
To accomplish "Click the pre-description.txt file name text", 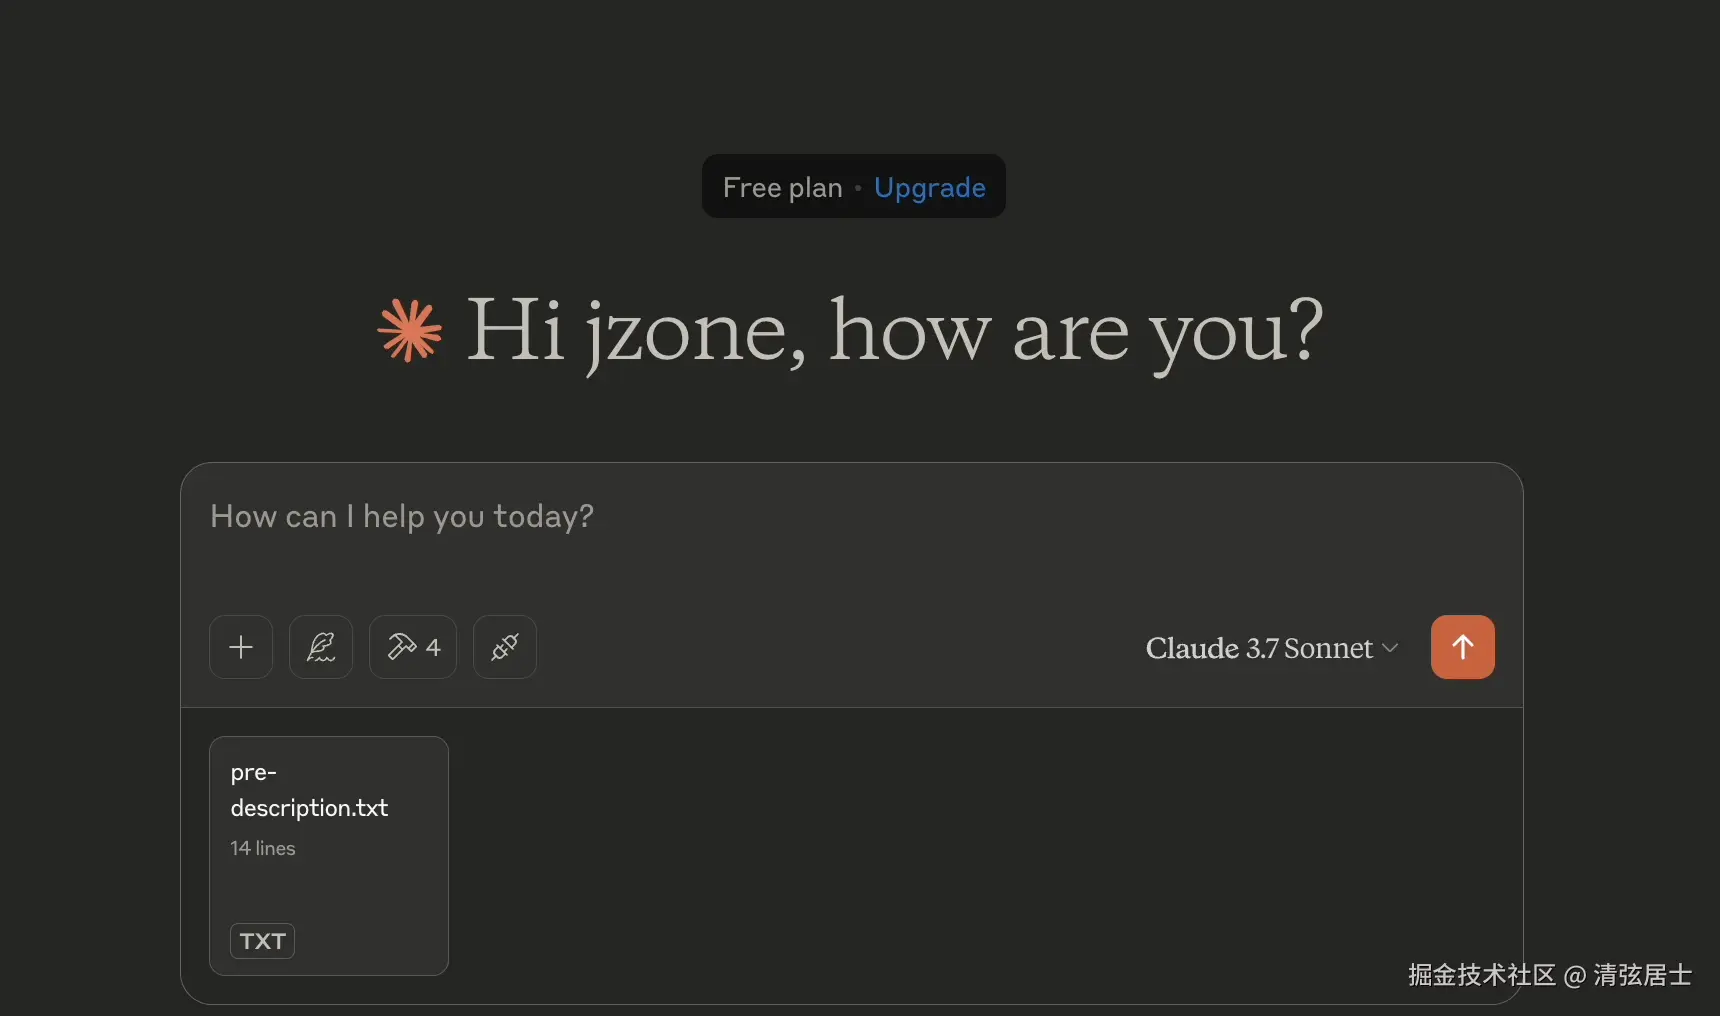I will [309, 790].
